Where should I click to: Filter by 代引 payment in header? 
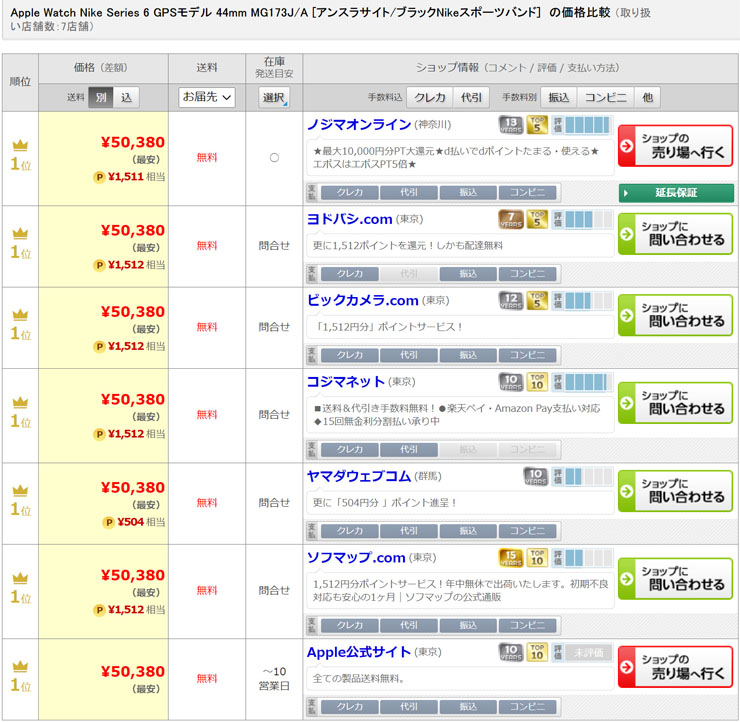coord(471,98)
